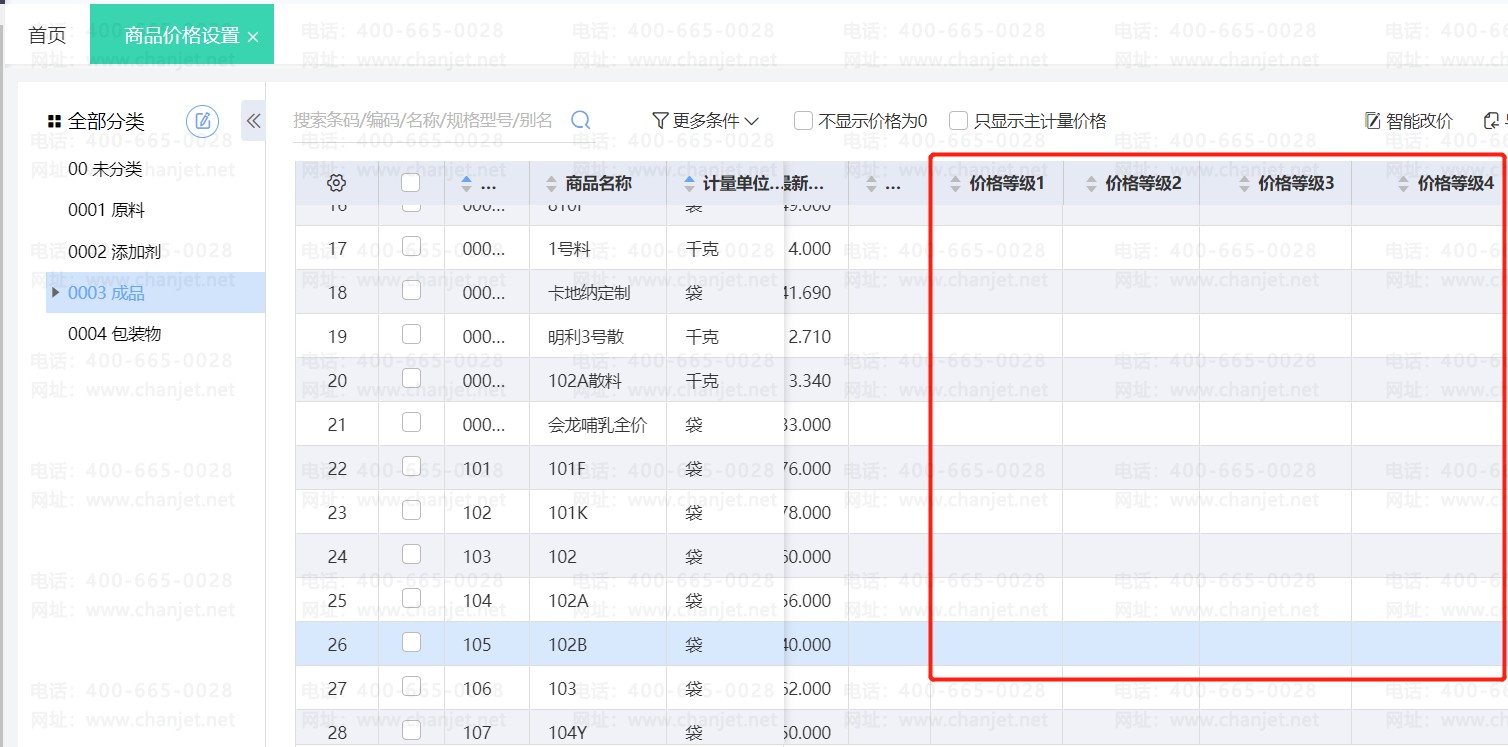Screen dimensions: 1508x747
Task: Click the search magnifier icon
Action: 580,120
